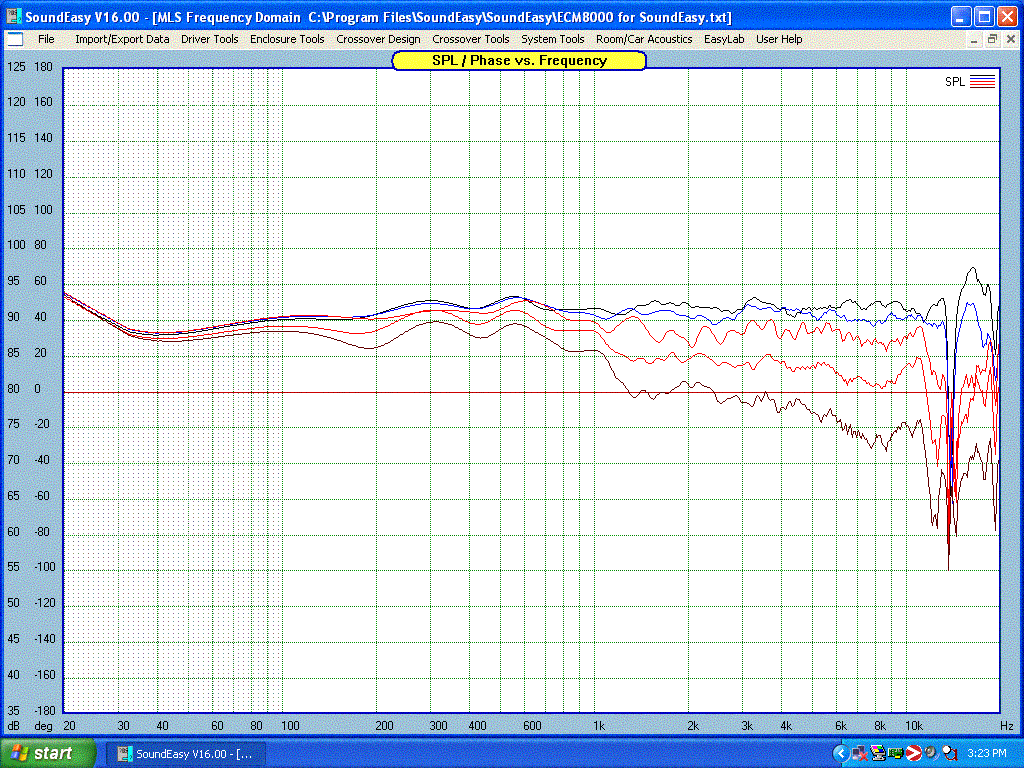The image size is (1024, 768).
Task: Open the Crossover Tools menu
Action: click(x=471, y=39)
